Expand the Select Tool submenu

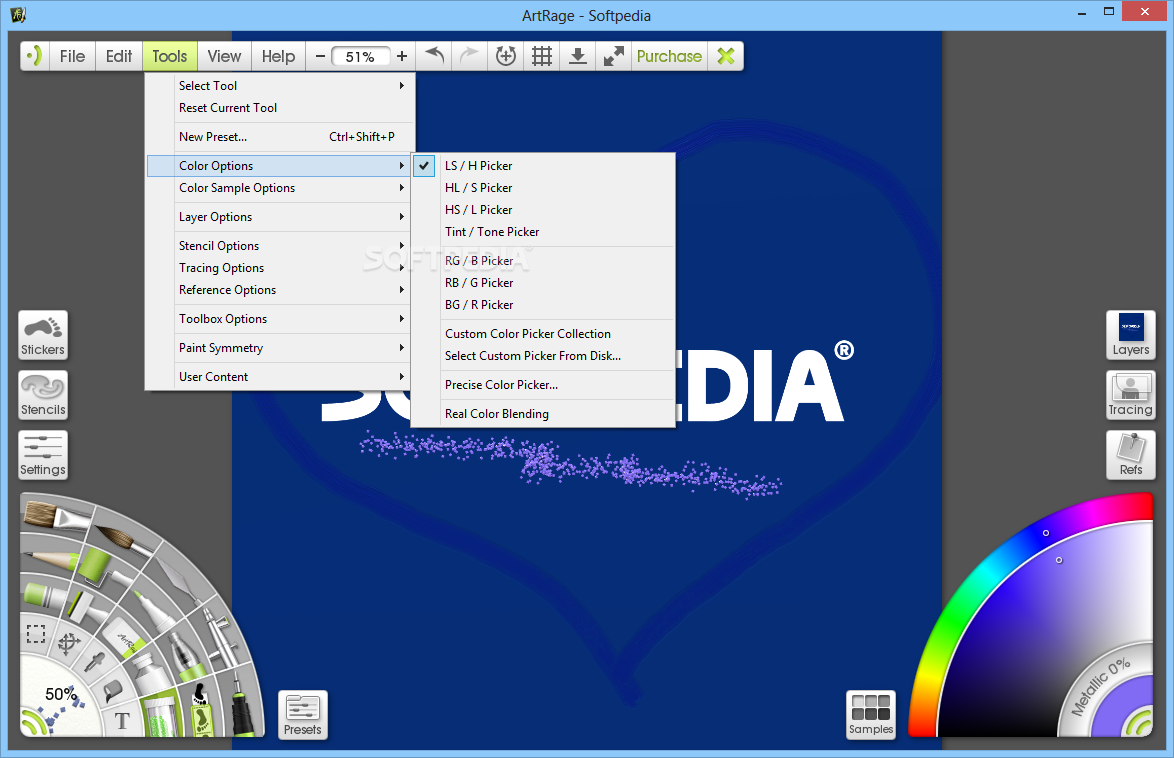pos(280,85)
